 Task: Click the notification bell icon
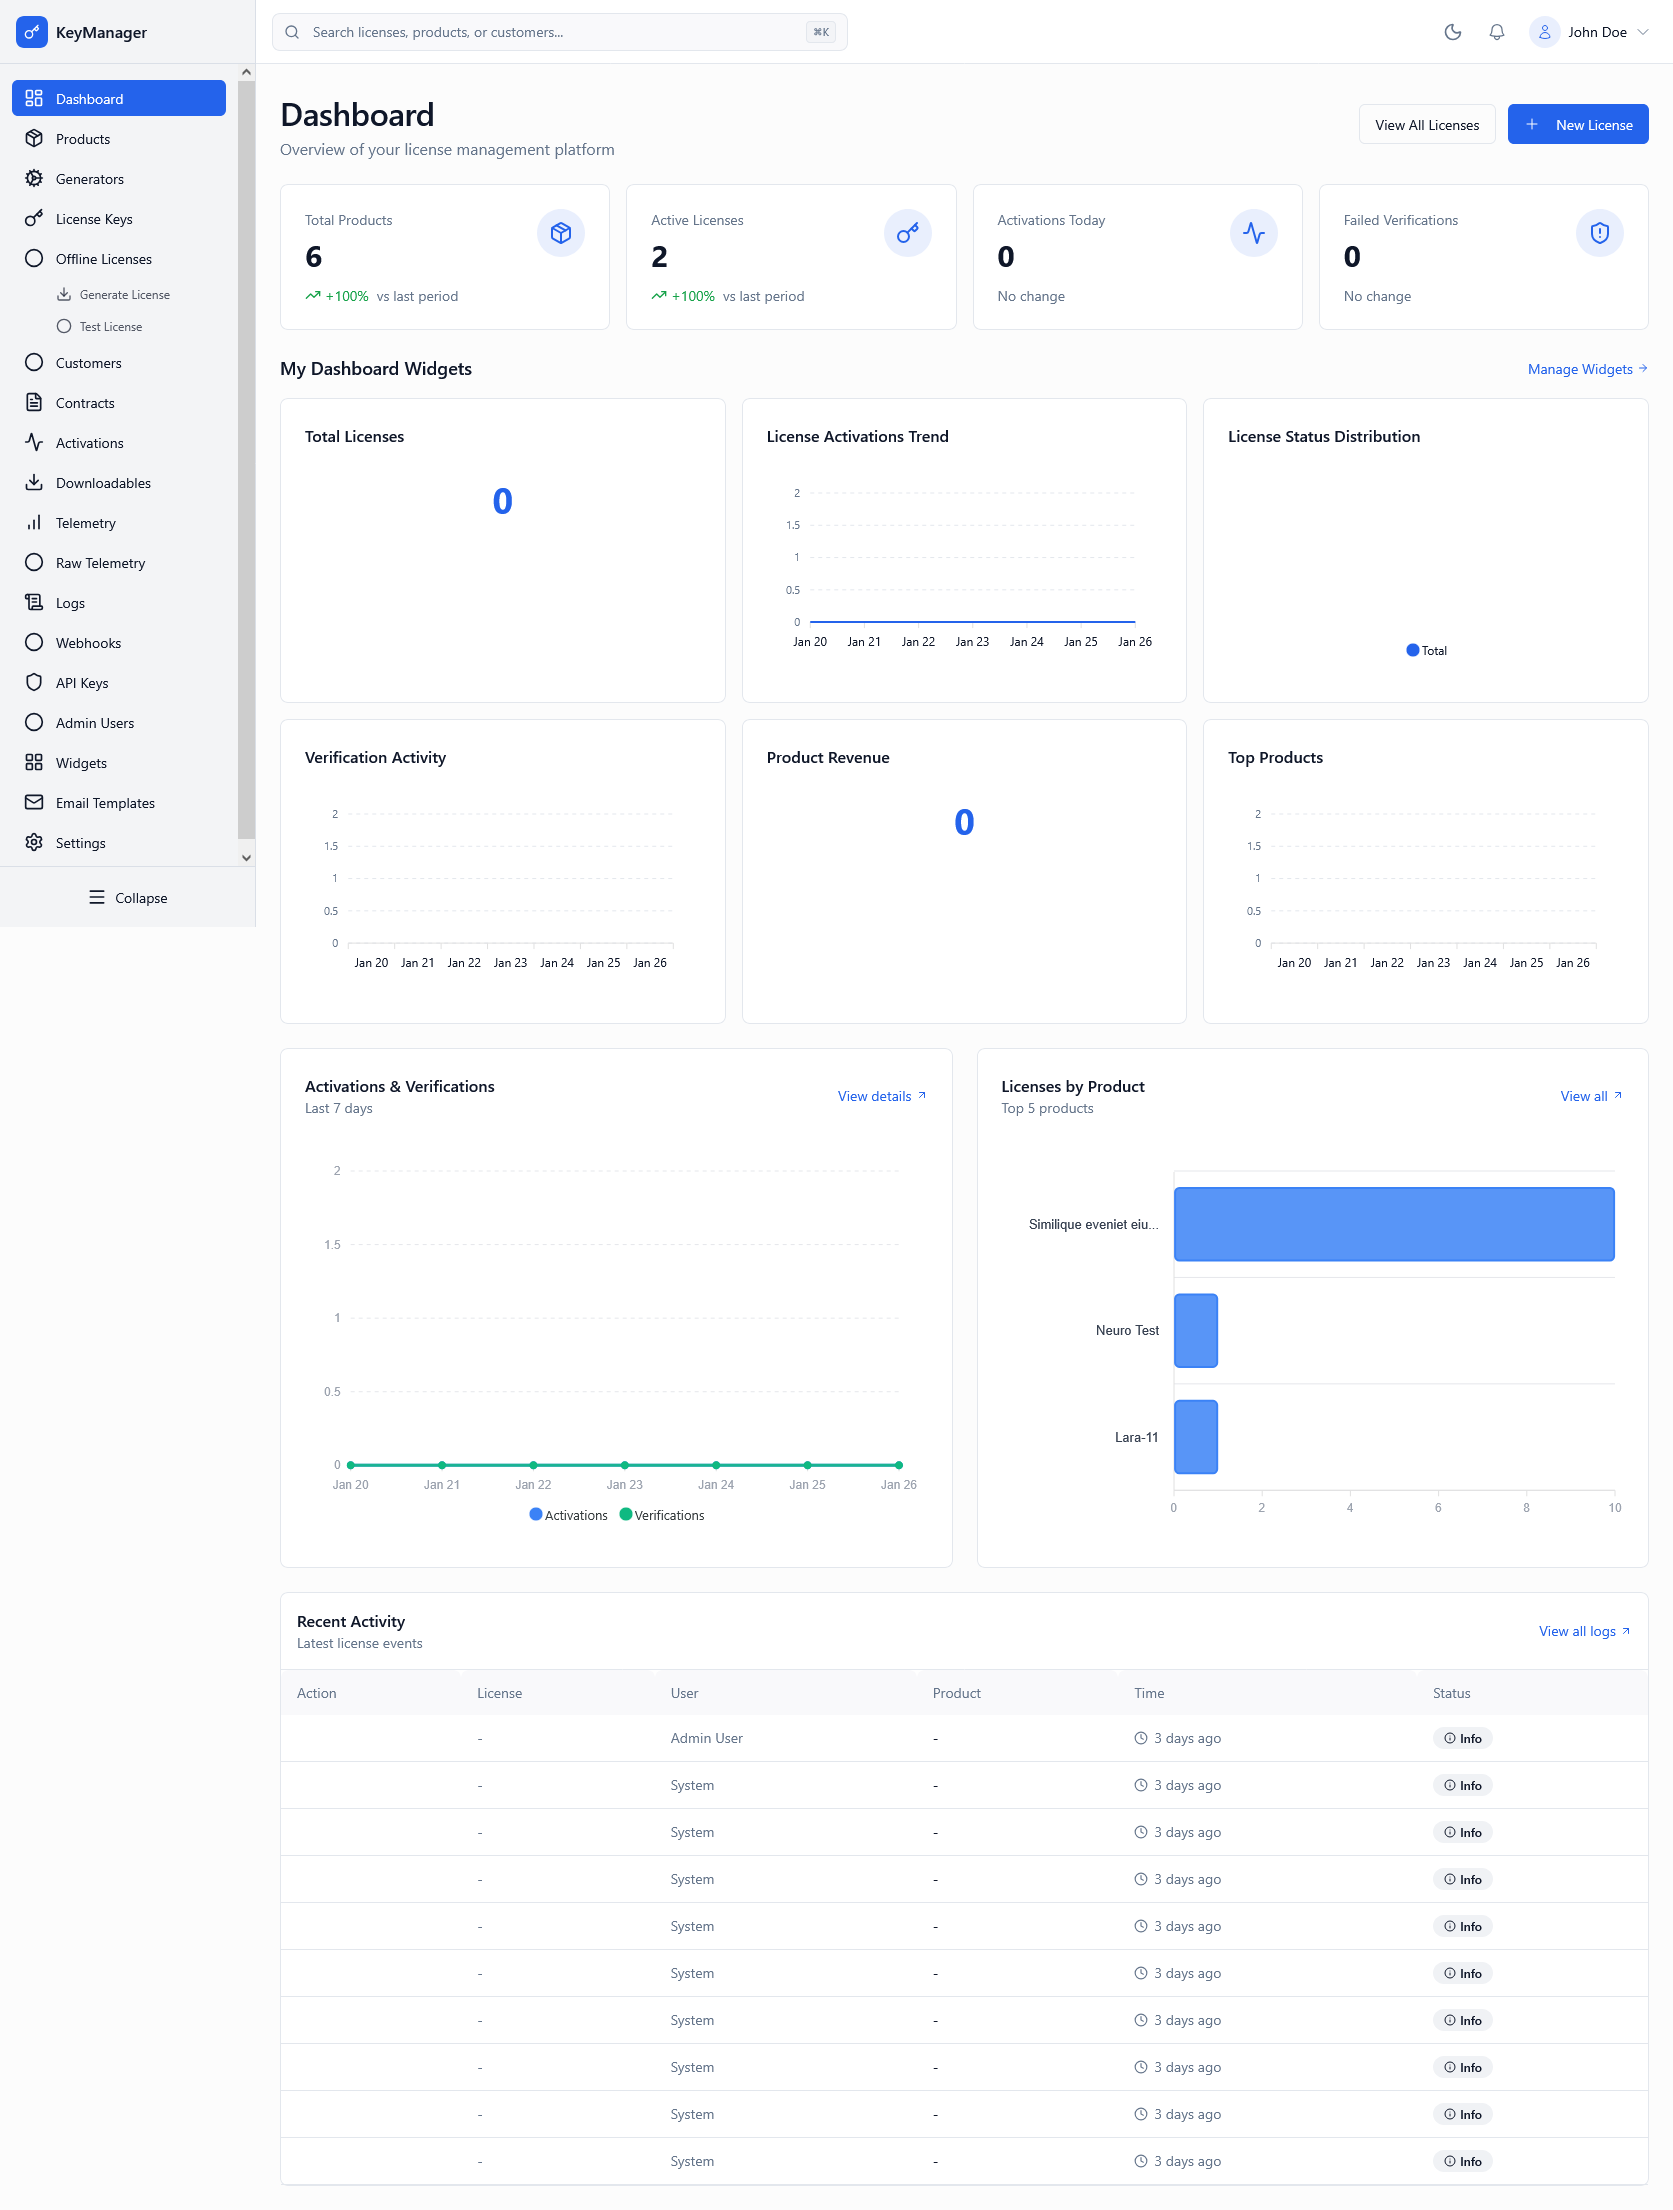(1496, 31)
